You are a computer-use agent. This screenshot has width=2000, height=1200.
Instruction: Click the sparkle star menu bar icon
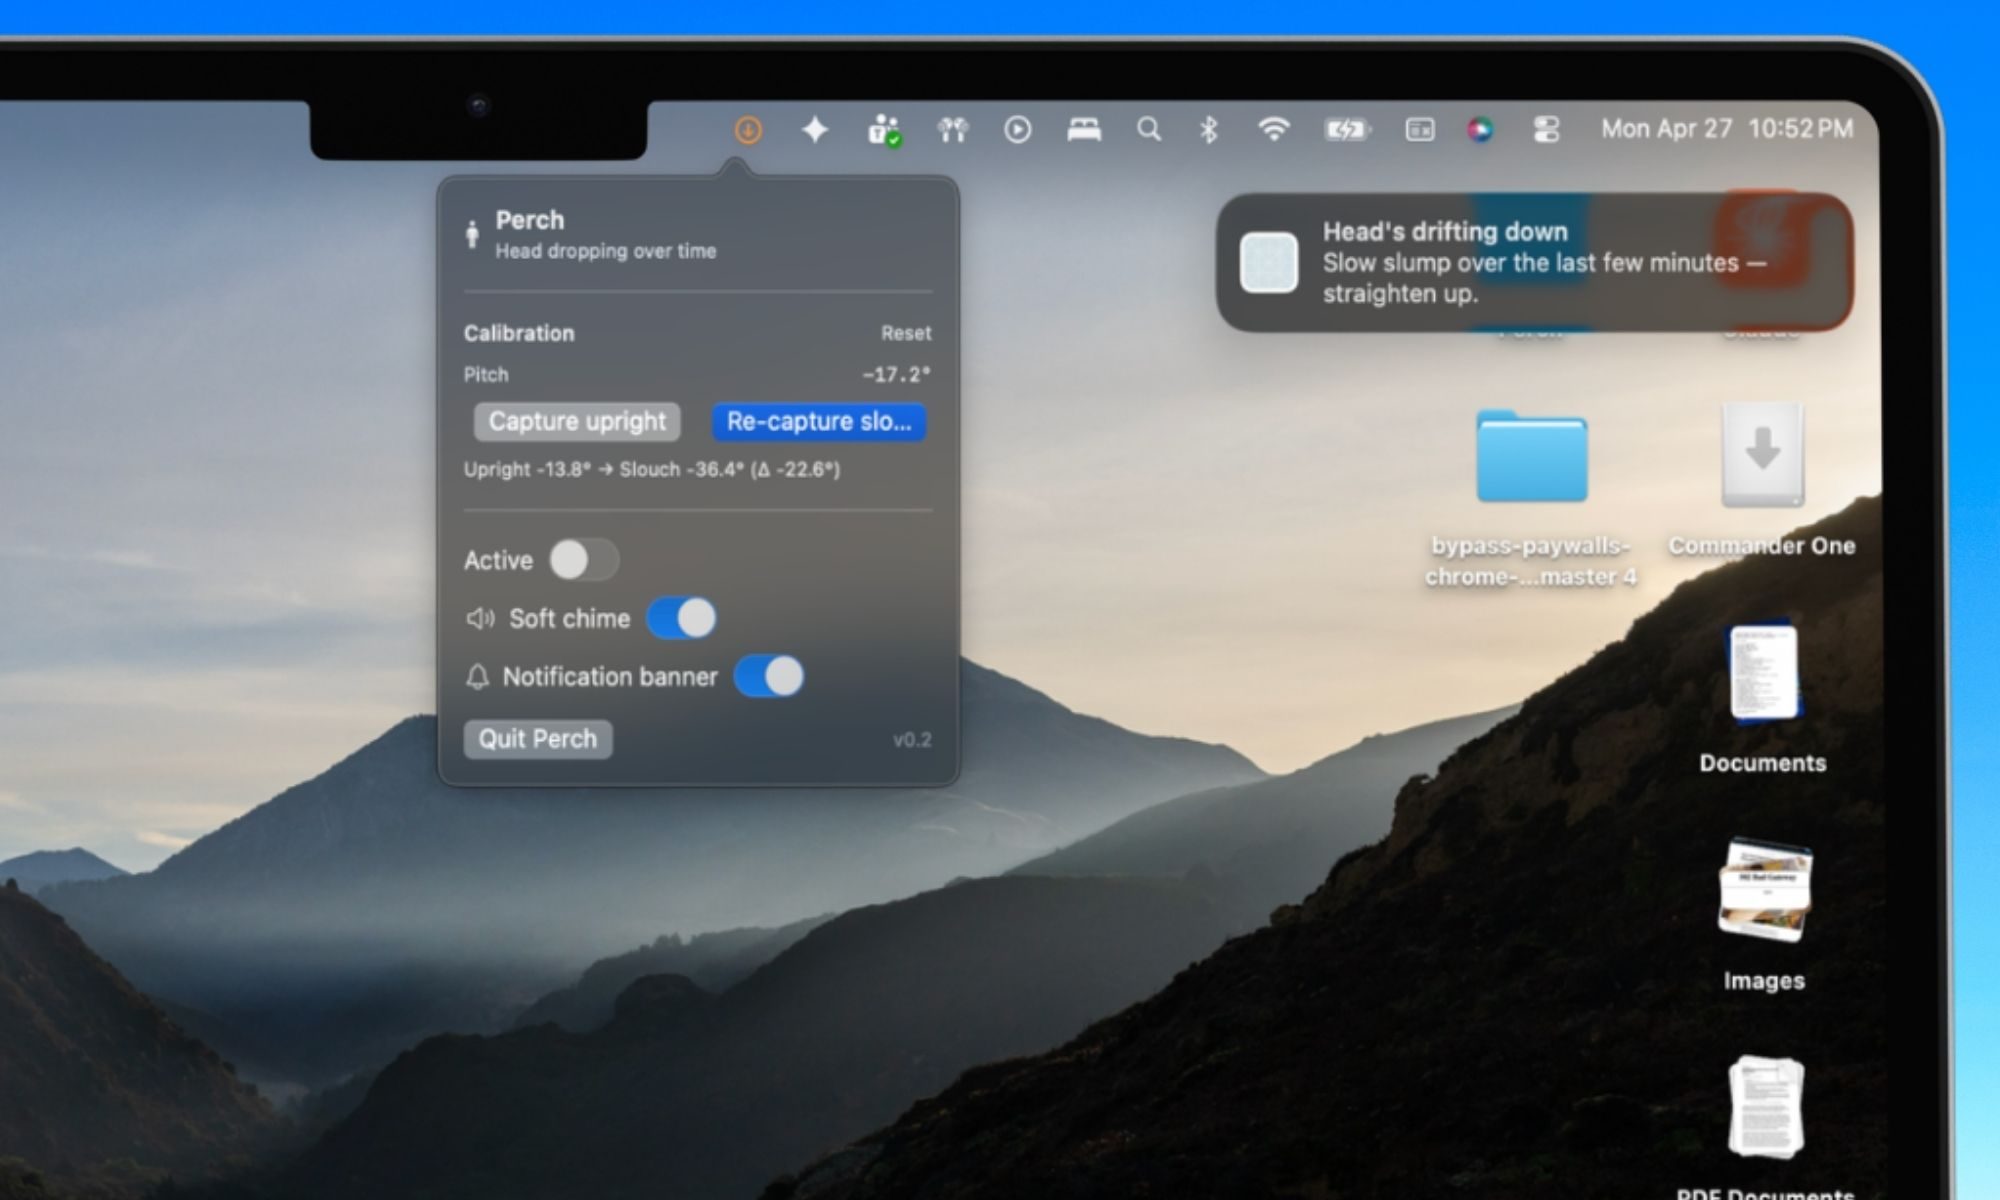coord(815,130)
